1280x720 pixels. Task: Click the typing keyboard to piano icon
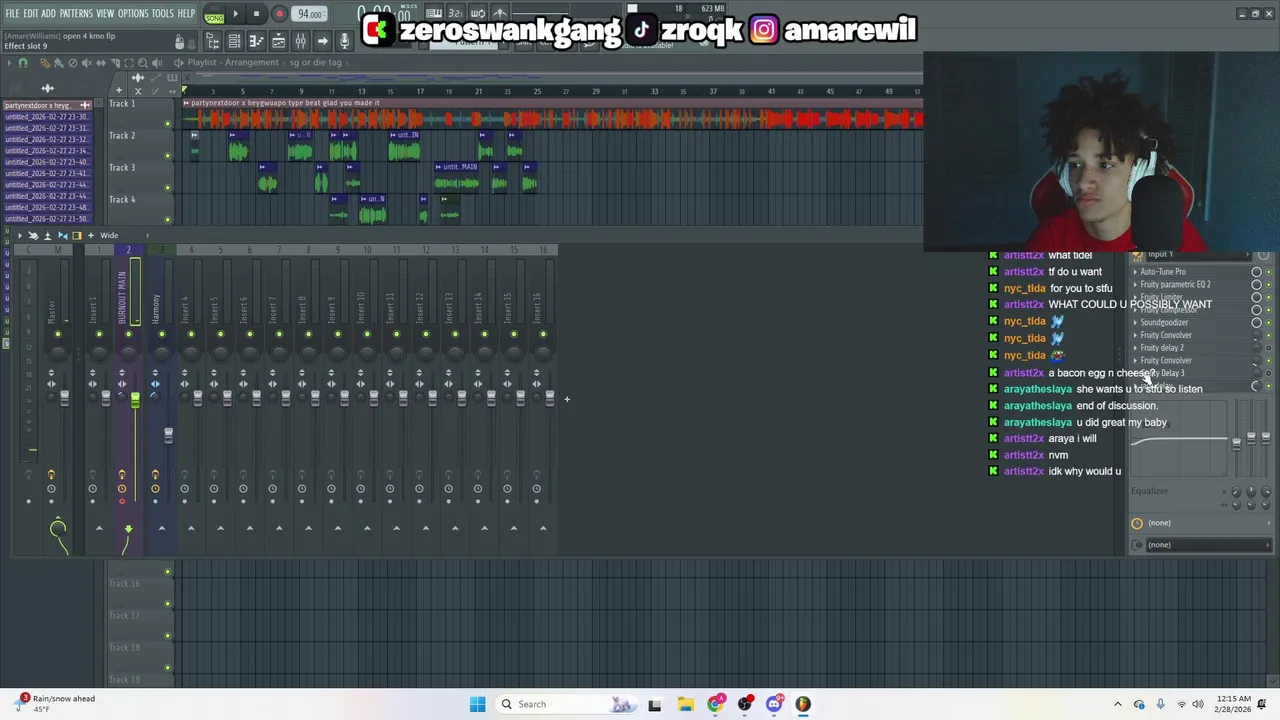[x=434, y=13]
